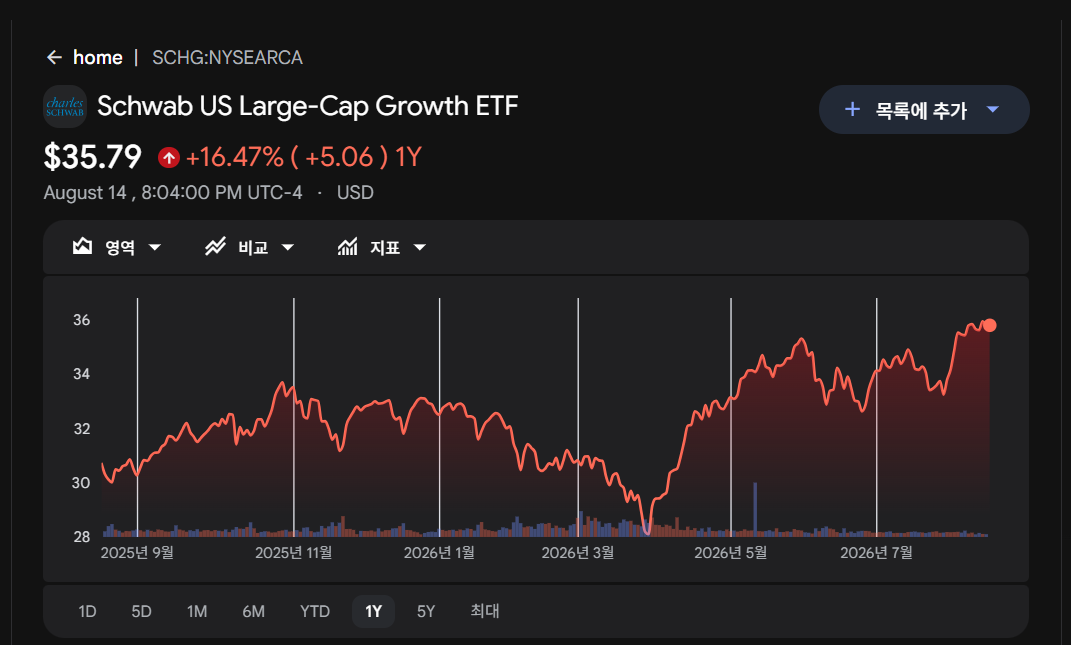Click the indicators chart icon
Image resolution: width=1071 pixels, height=645 pixels.
(348, 247)
